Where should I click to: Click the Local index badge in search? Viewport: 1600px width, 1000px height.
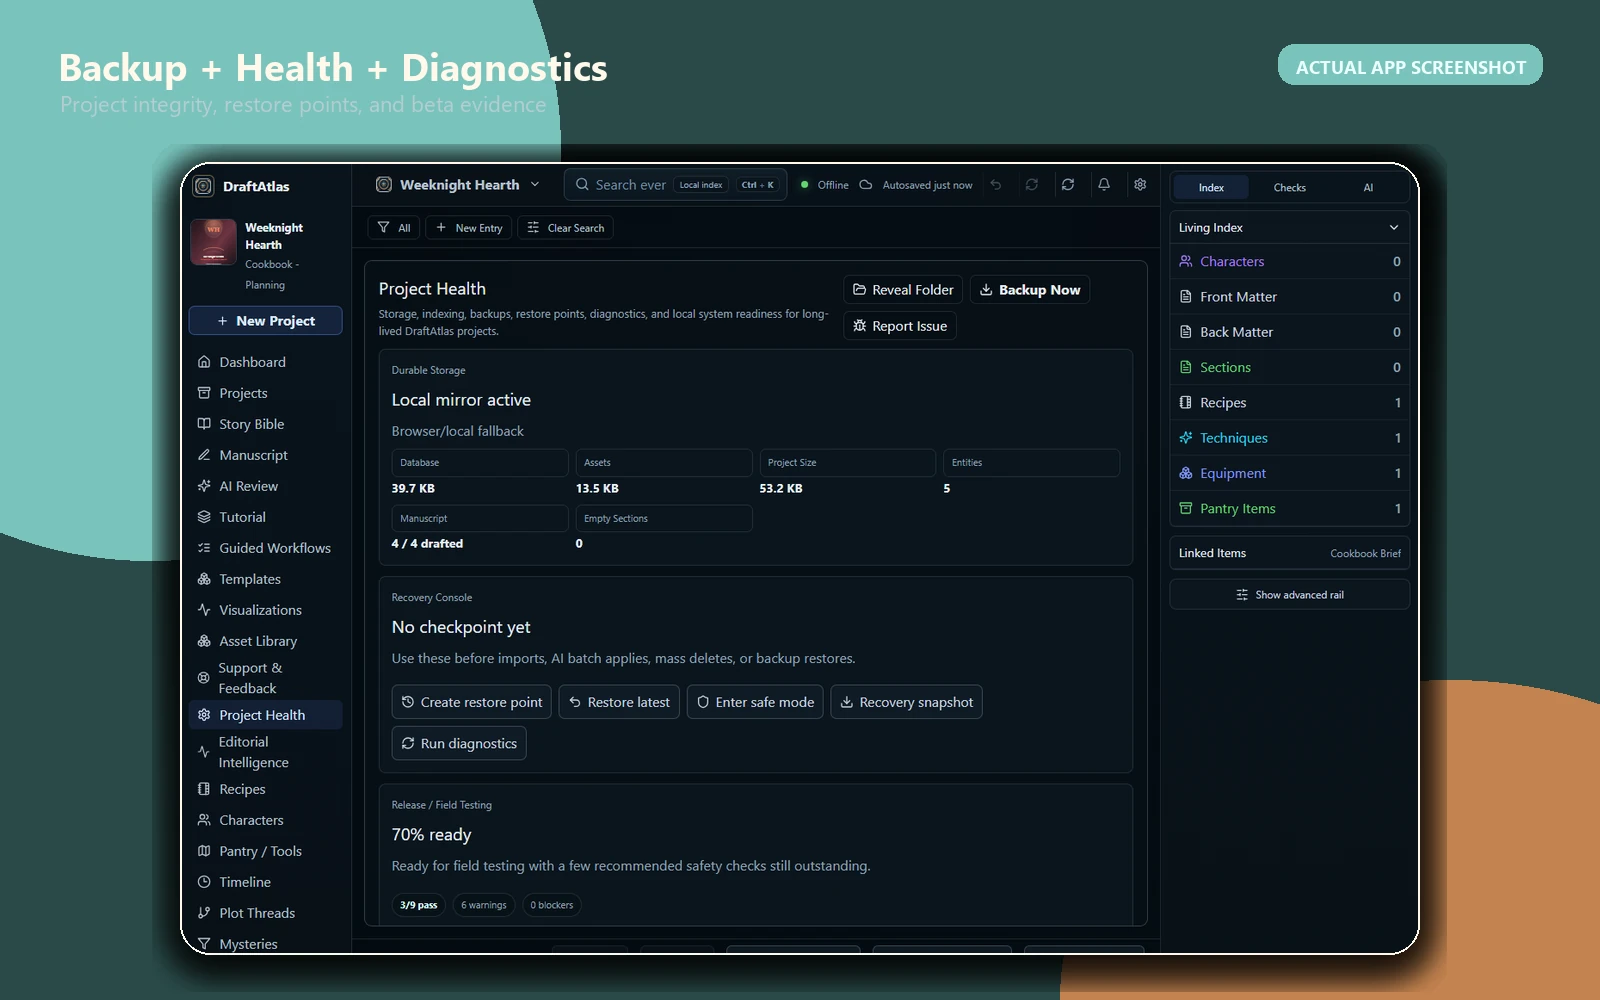click(701, 185)
